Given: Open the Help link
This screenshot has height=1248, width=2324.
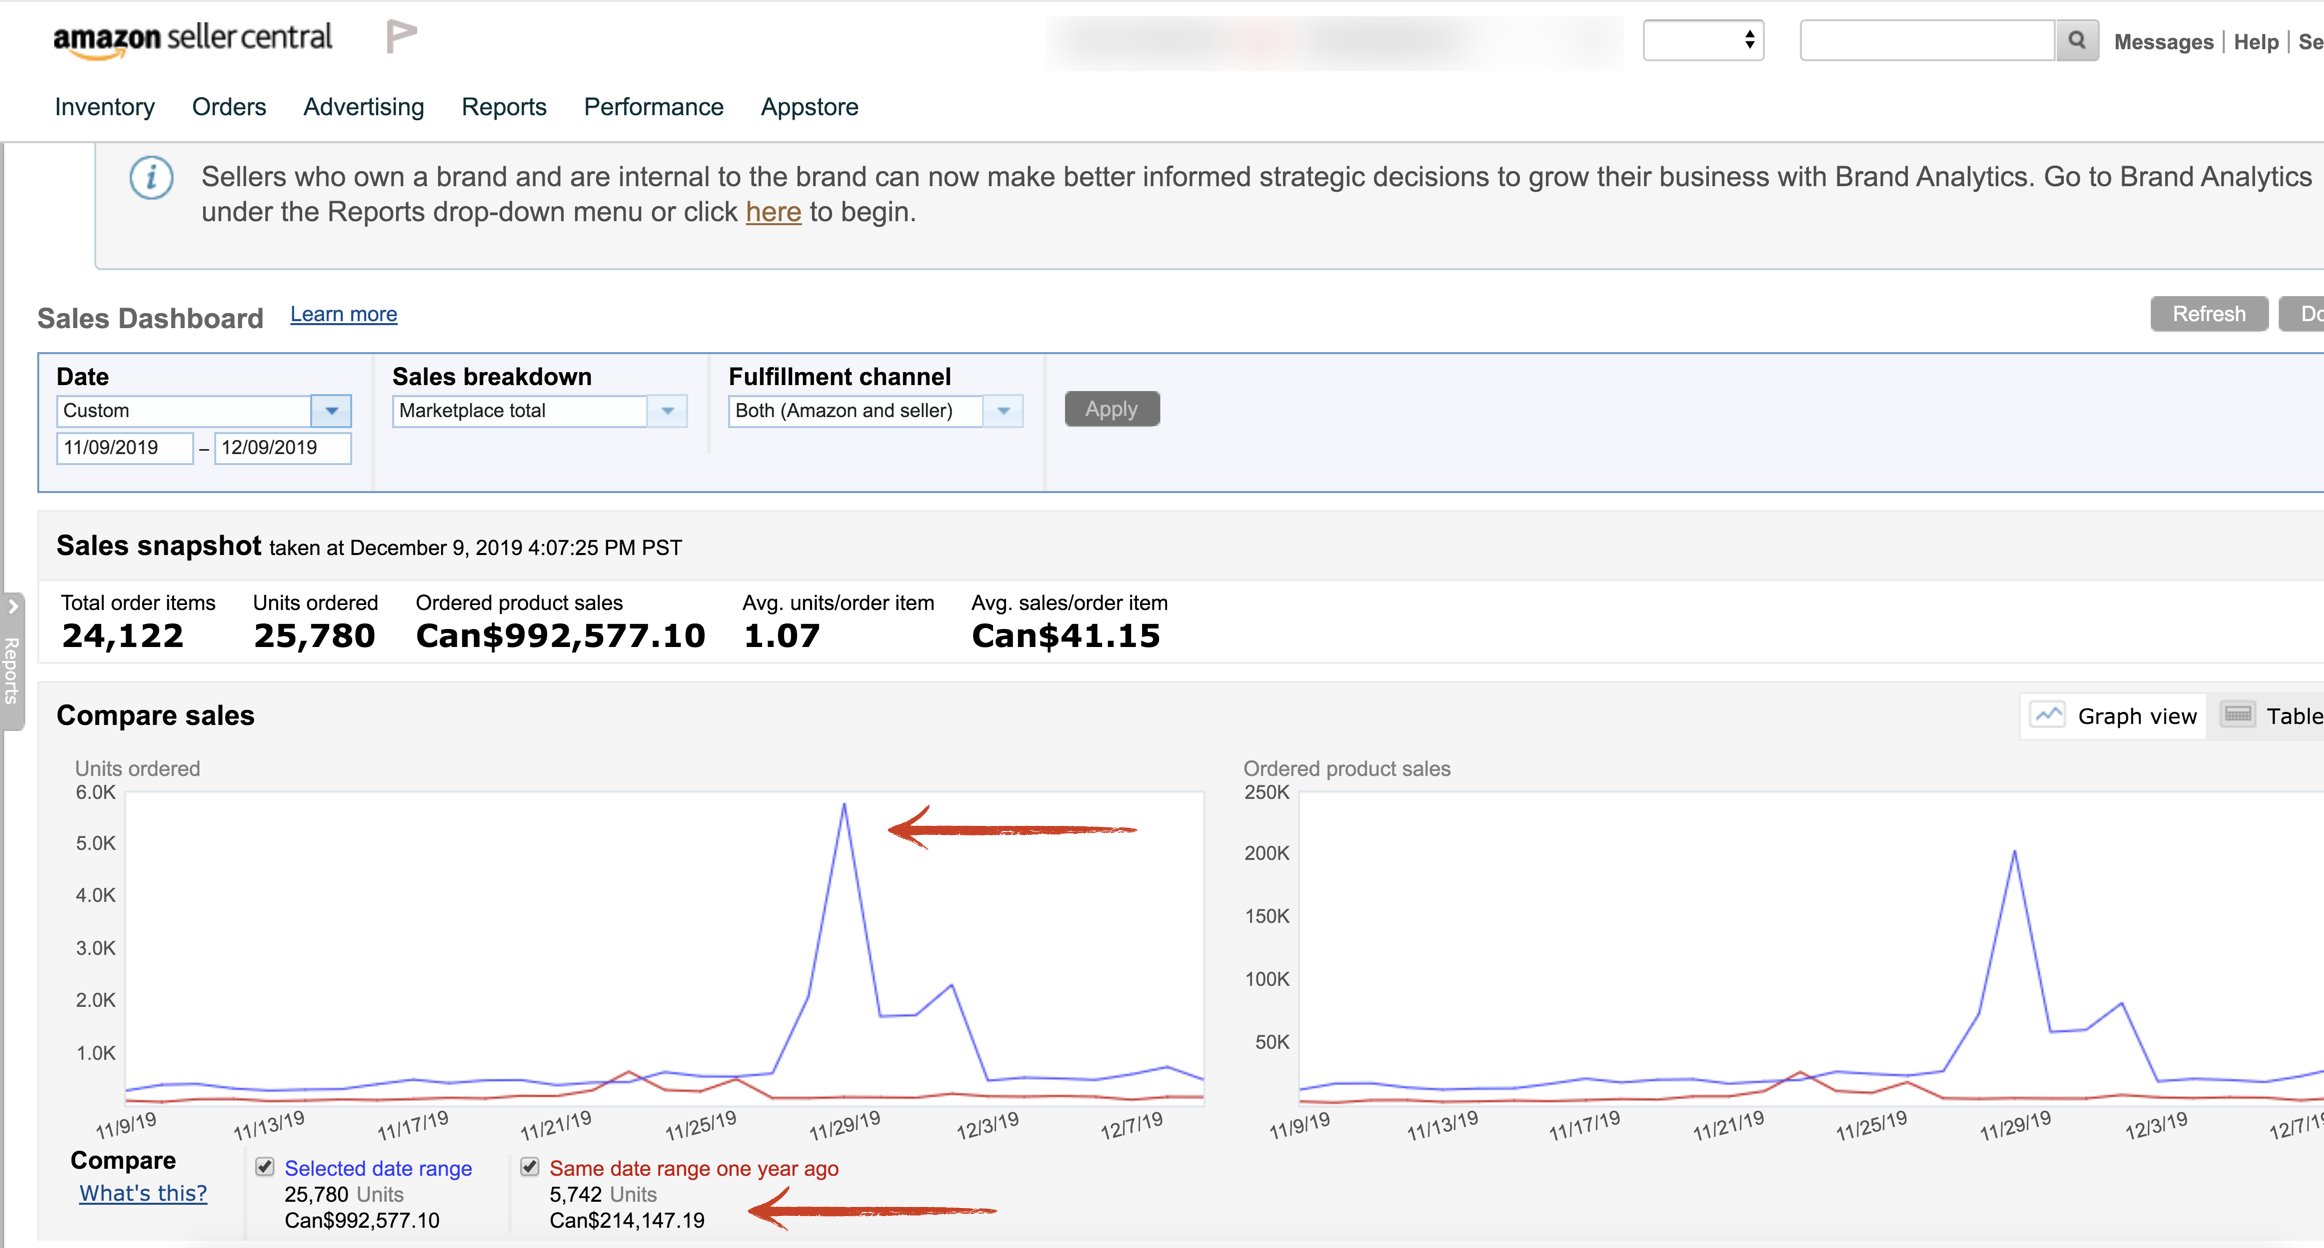Looking at the screenshot, I should tap(2256, 42).
